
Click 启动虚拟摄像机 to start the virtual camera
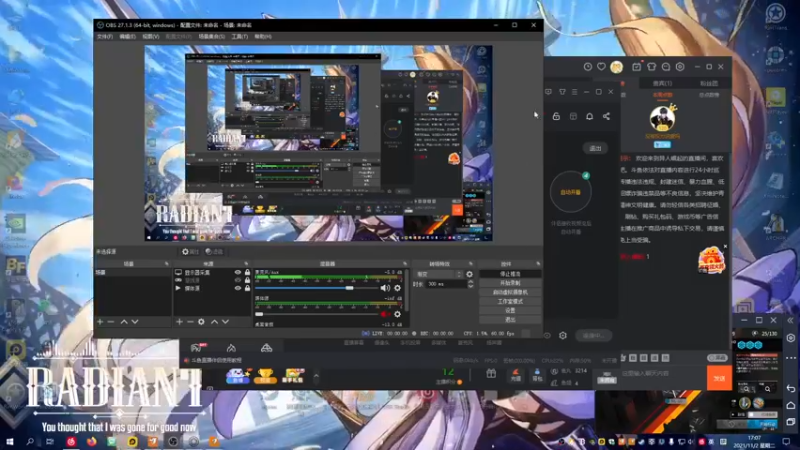pyautogui.click(x=510, y=292)
